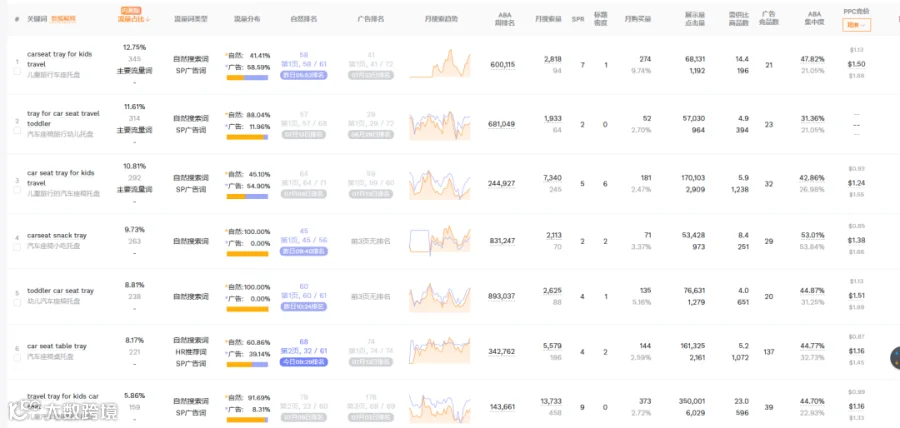Viewport: 900px width, 428px height.
Task: Check the box beside 'car seat table tray'
Action: tap(17, 357)
